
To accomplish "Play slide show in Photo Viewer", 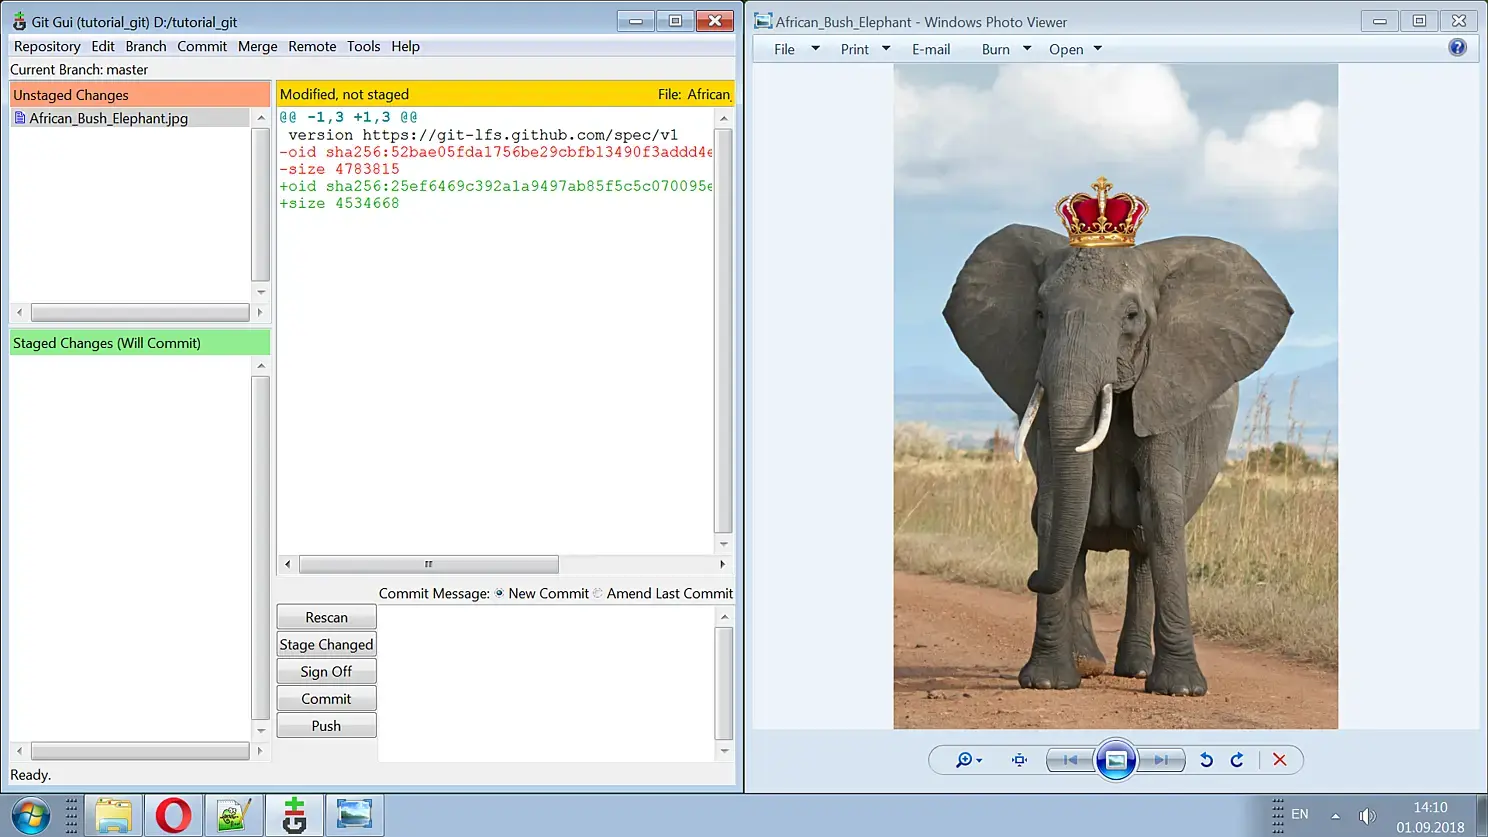I will point(1116,760).
